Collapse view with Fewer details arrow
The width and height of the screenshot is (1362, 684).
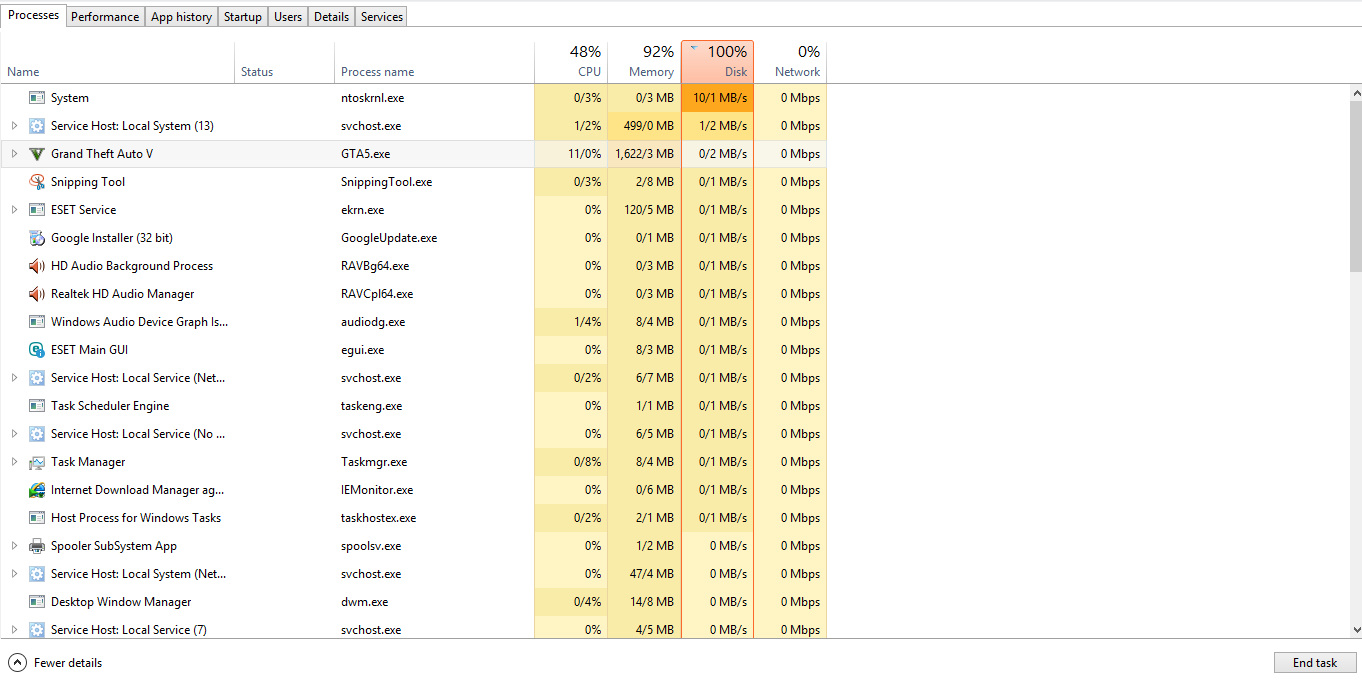[x=17, y=662]
